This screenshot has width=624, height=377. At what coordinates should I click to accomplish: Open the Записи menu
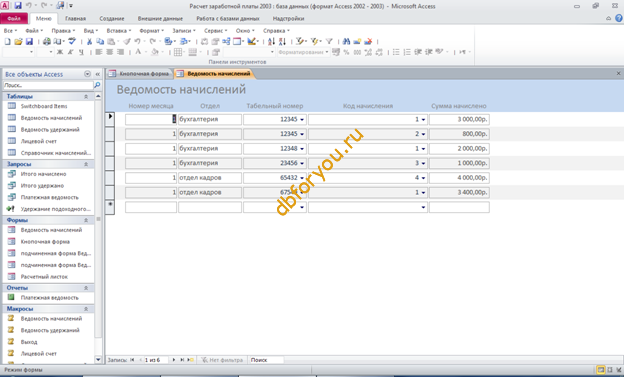click(x=183, y=31)
